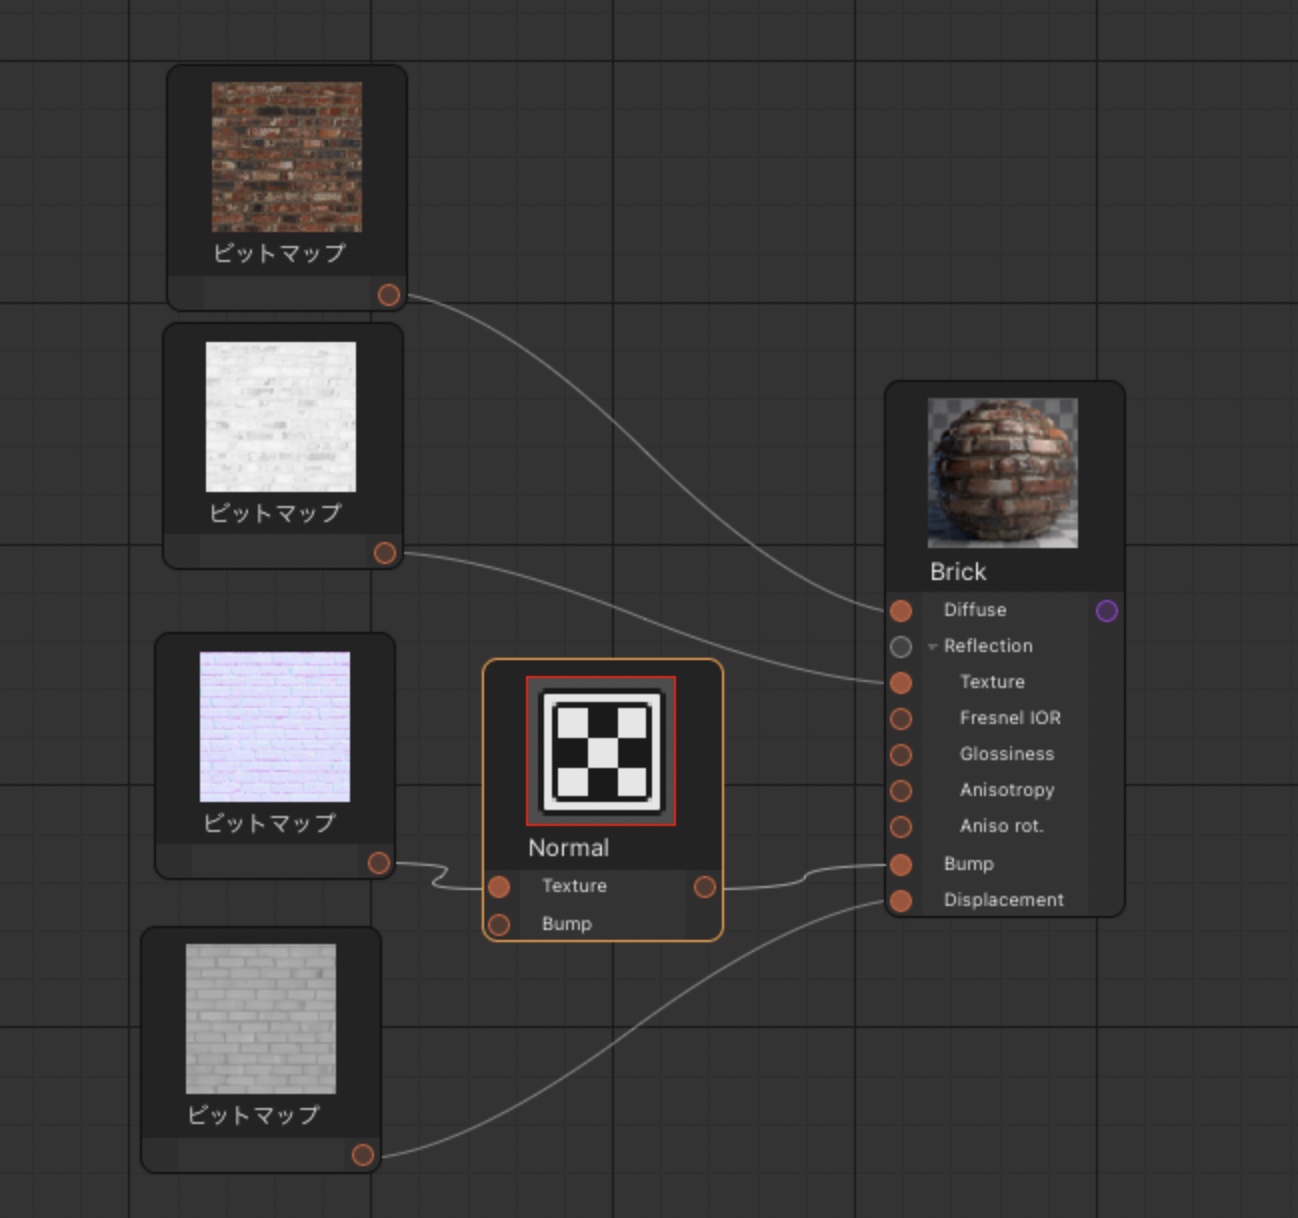Select the red brick bitmap thumbnail
Viewport: 1298px width, 1218px height.
point(287,157)
